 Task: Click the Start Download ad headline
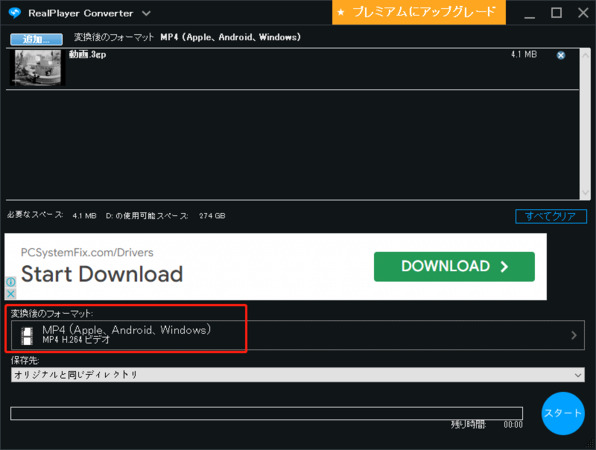(x=102, y=274)
